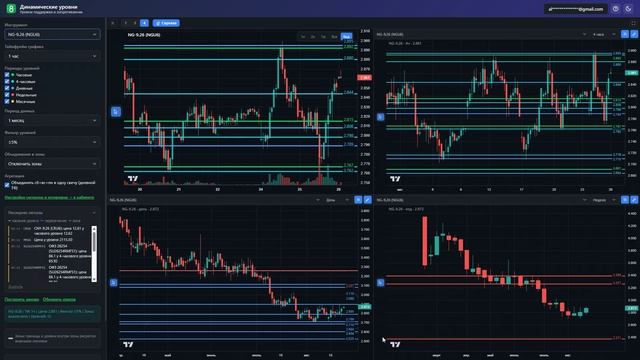Click first blue icon button in top-right chart header
This screenshot has height=360, width=640.
click(625, 34)
